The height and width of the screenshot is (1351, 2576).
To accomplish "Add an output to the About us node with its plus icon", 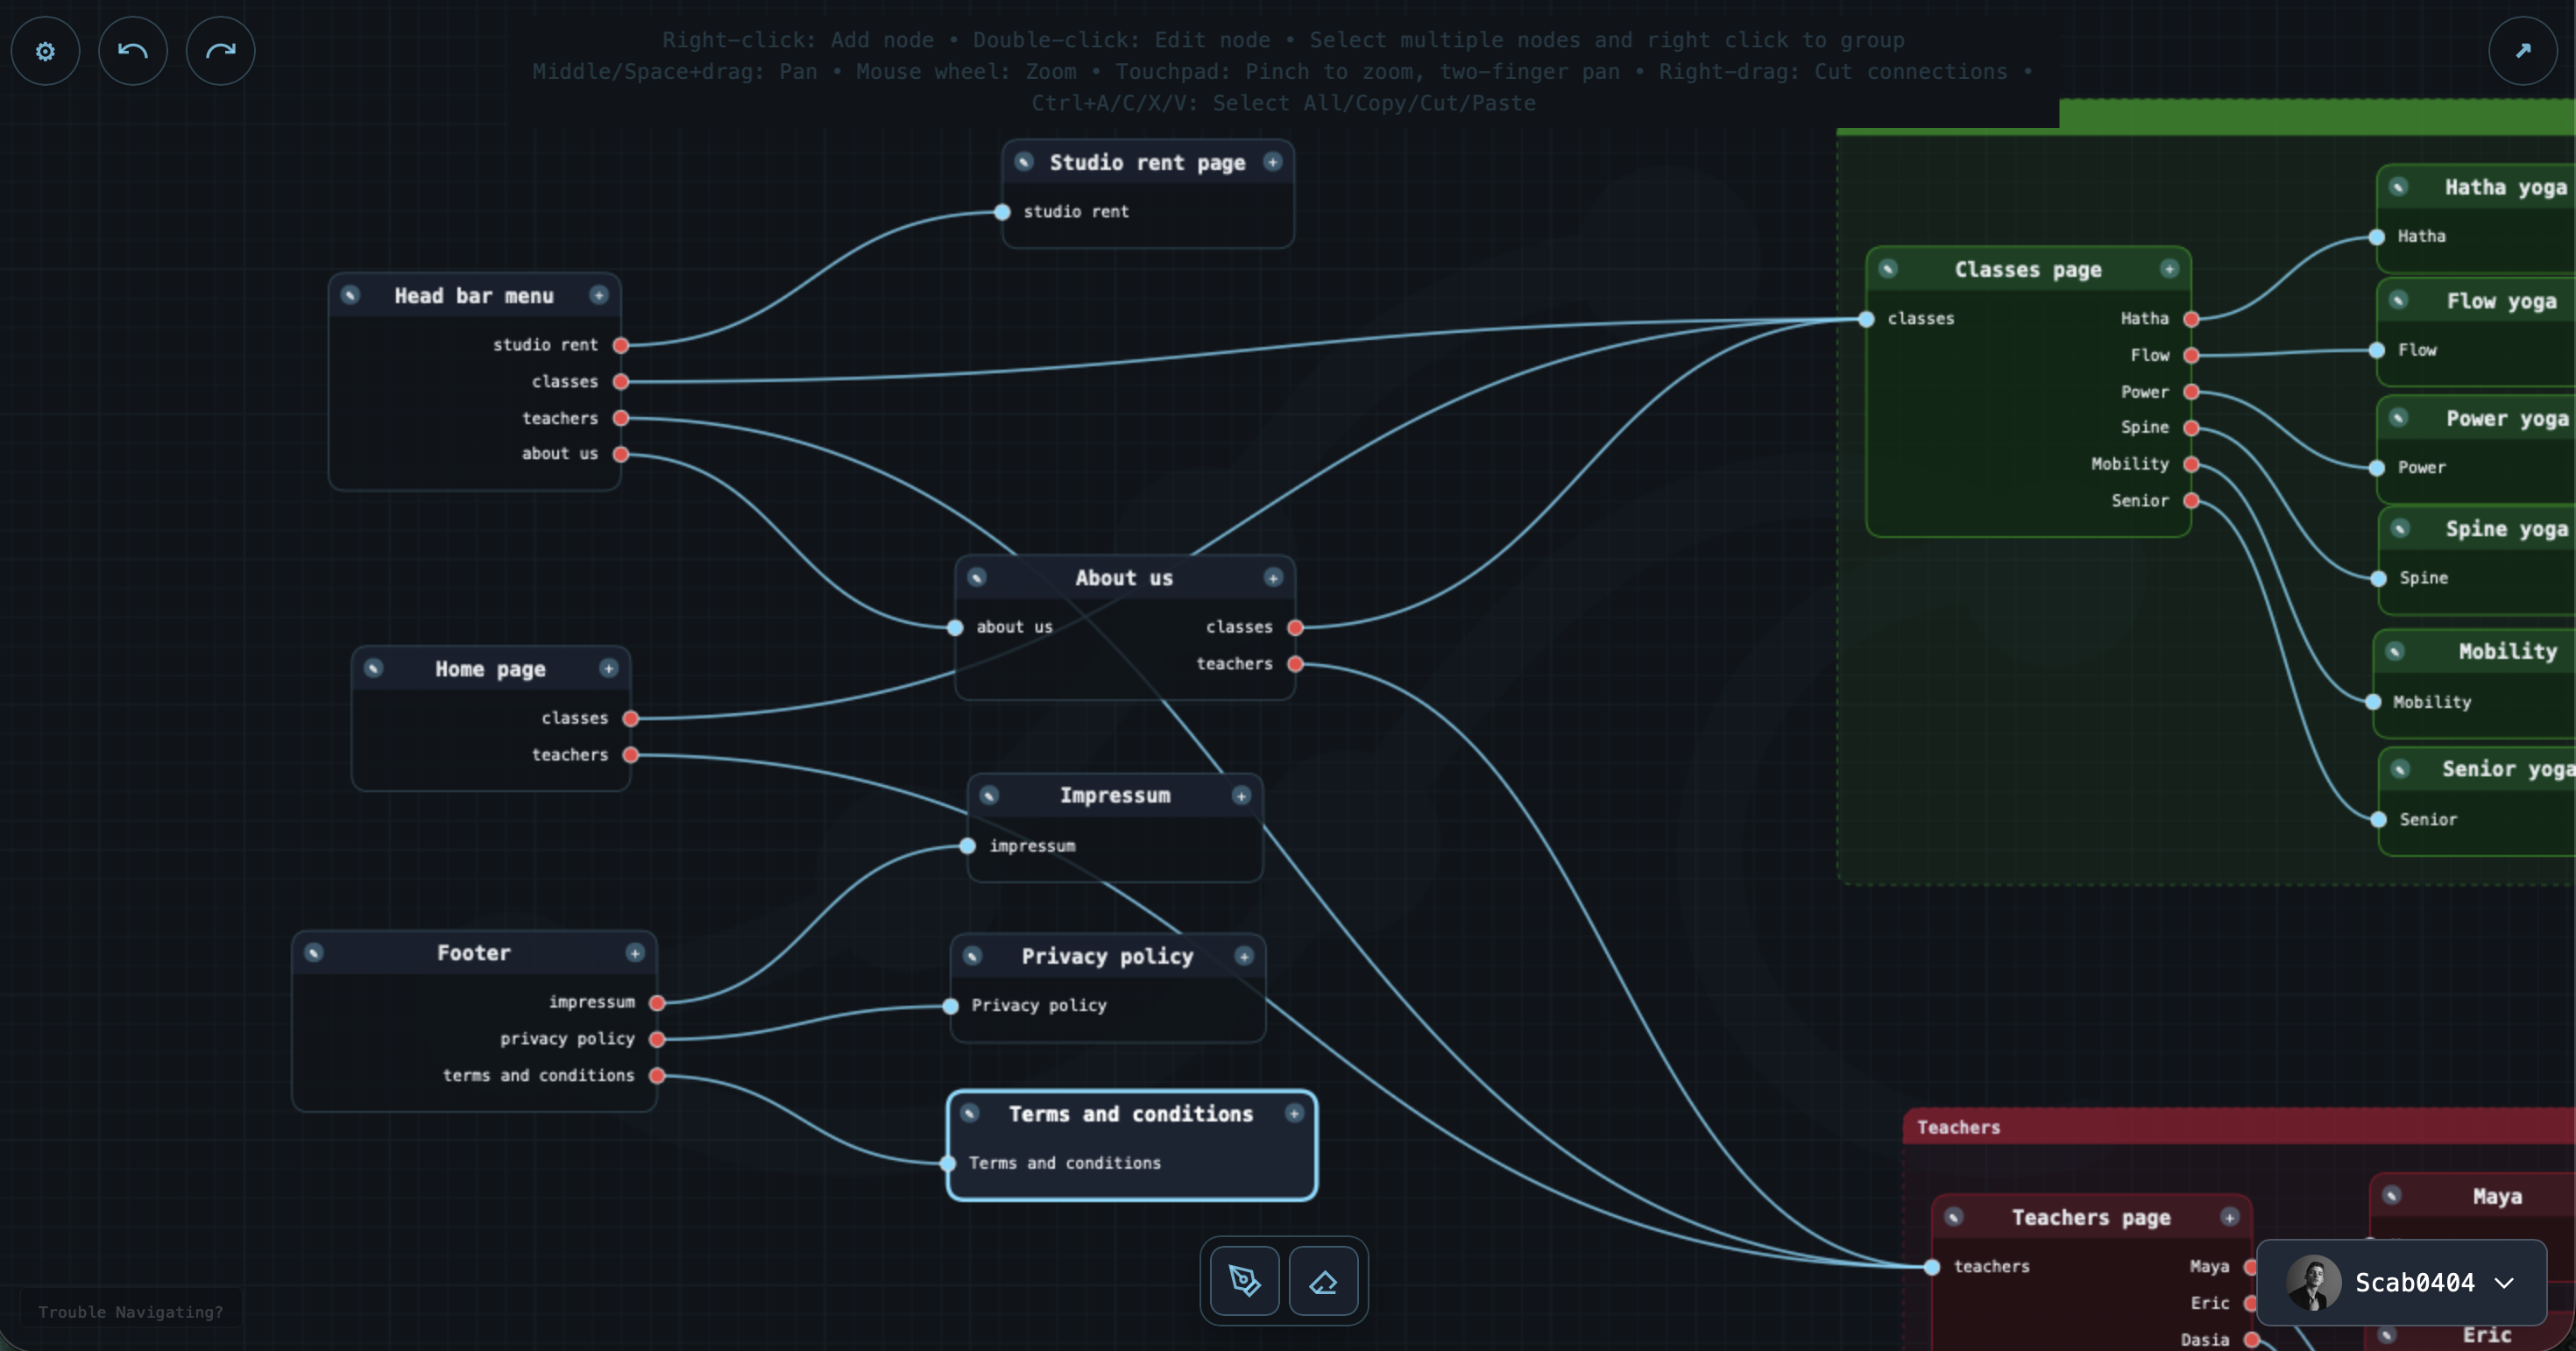I will click(1274, 577).
